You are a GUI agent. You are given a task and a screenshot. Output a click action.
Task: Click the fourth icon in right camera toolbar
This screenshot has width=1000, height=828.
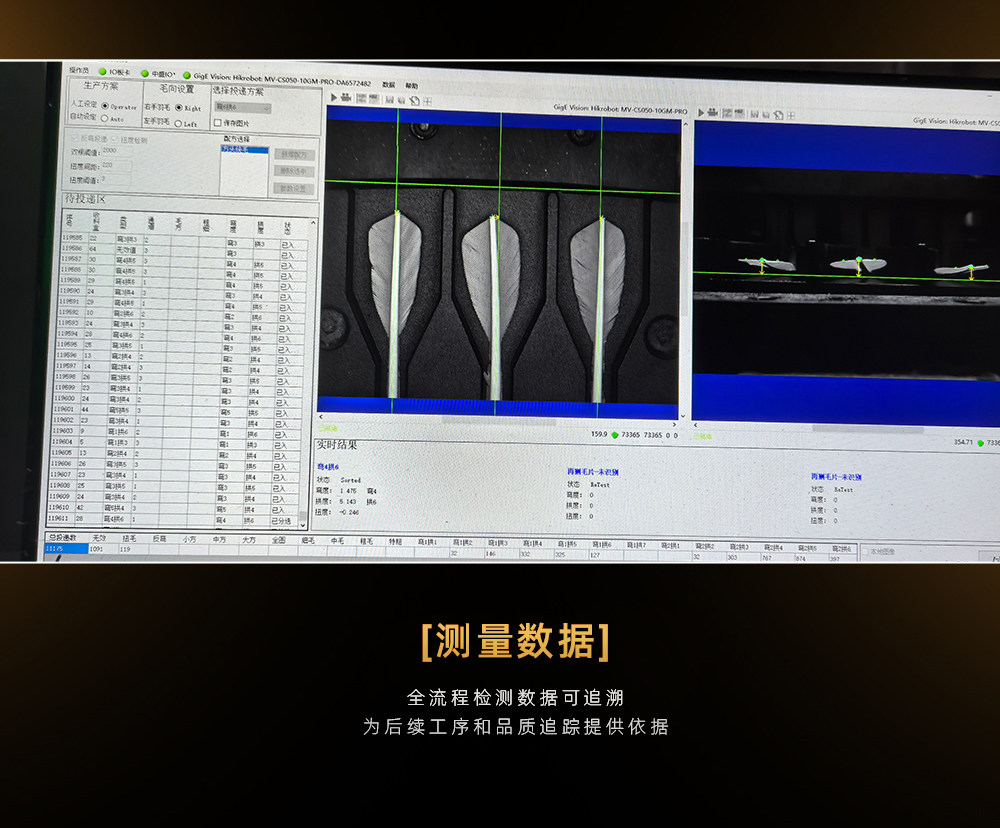739,114
